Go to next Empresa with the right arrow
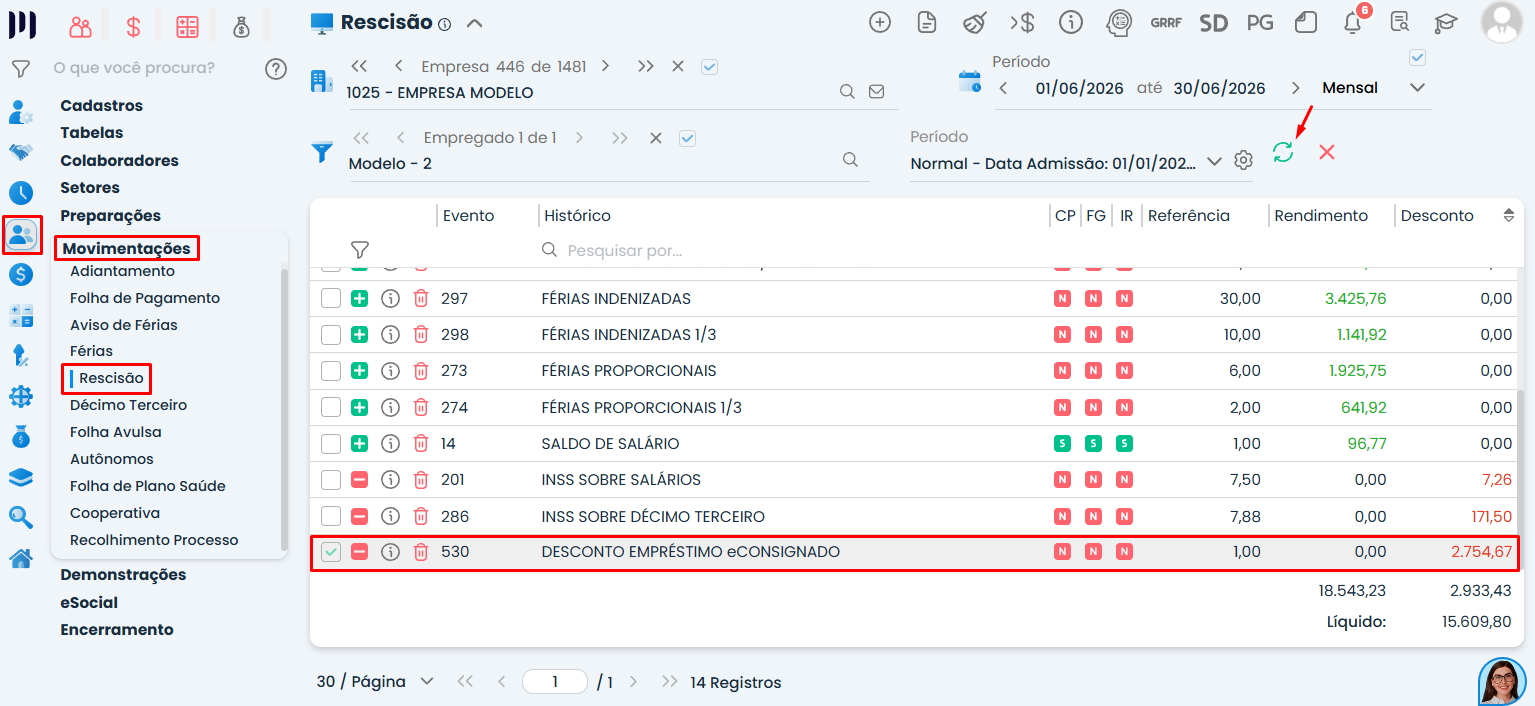Screen dimensions: 1535x706 click(605, 66)
